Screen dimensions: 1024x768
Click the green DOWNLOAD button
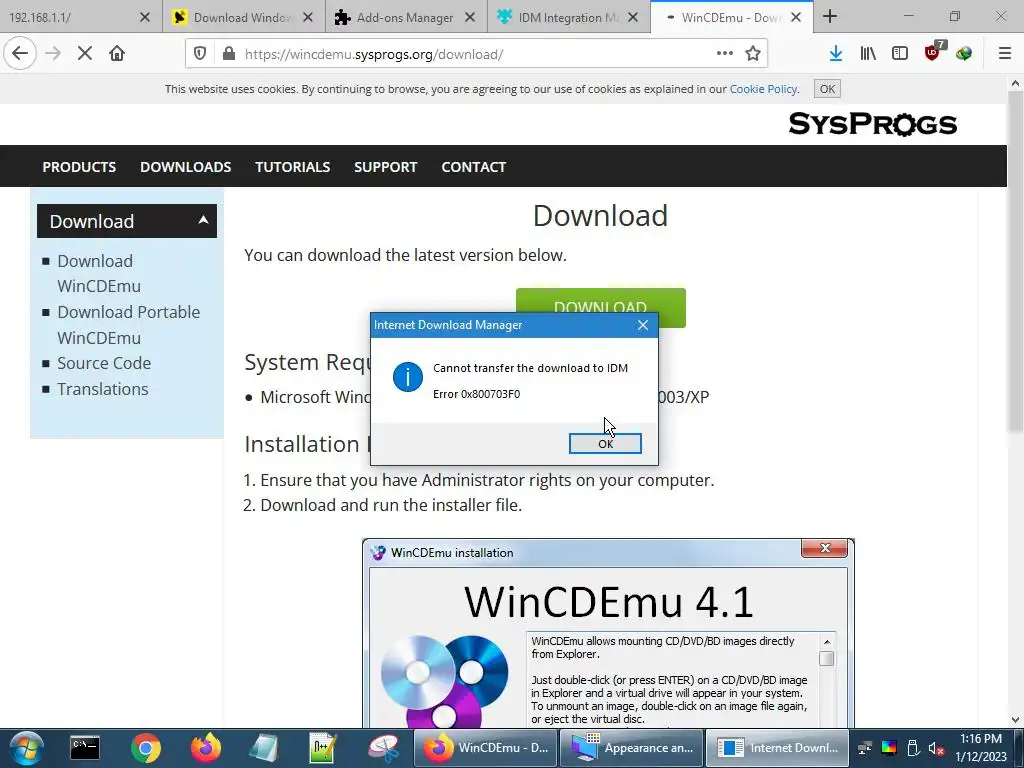pyautogui.click(x=600, y=301)
